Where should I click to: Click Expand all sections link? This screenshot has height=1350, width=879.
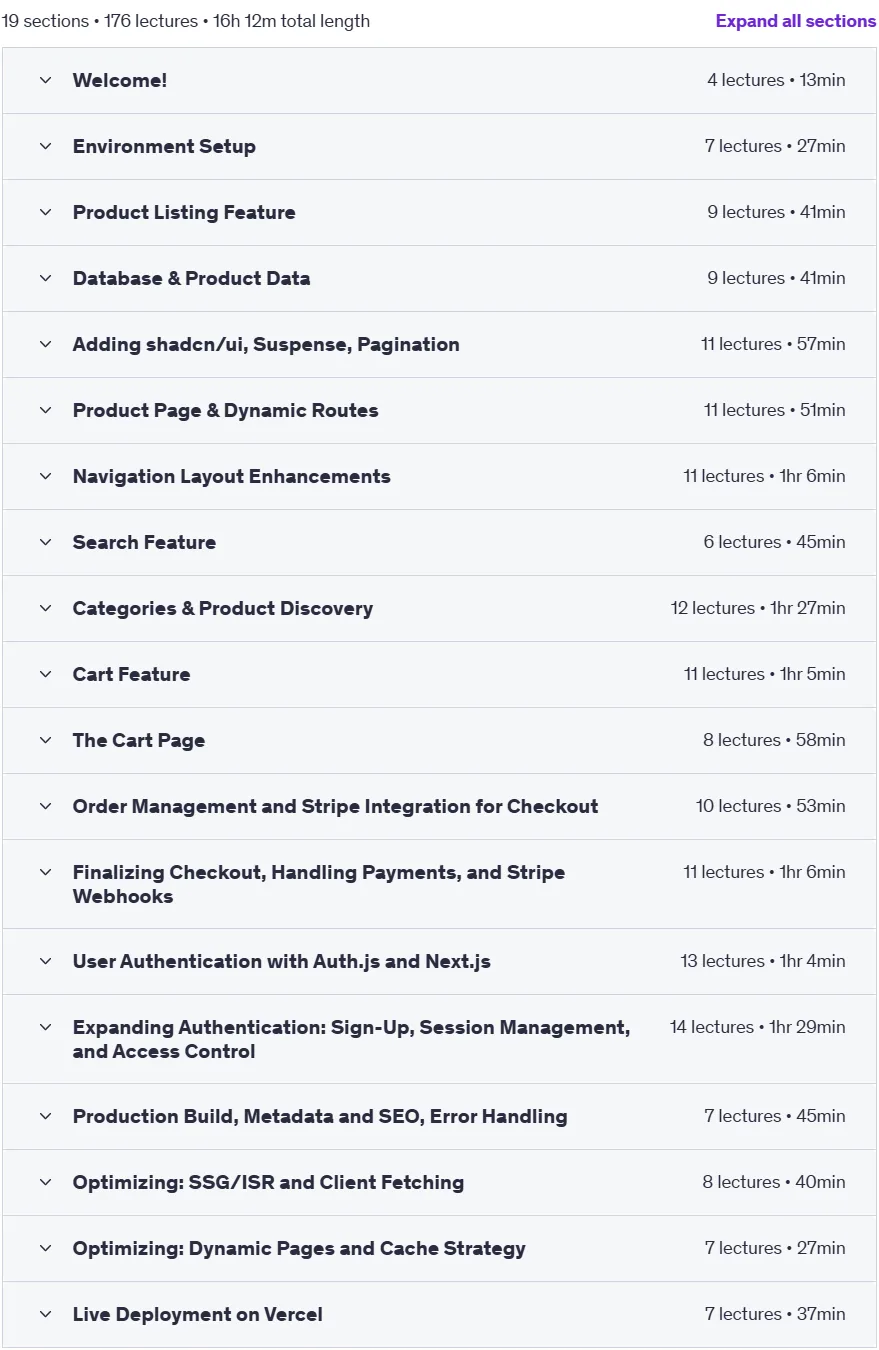[796, 21]
